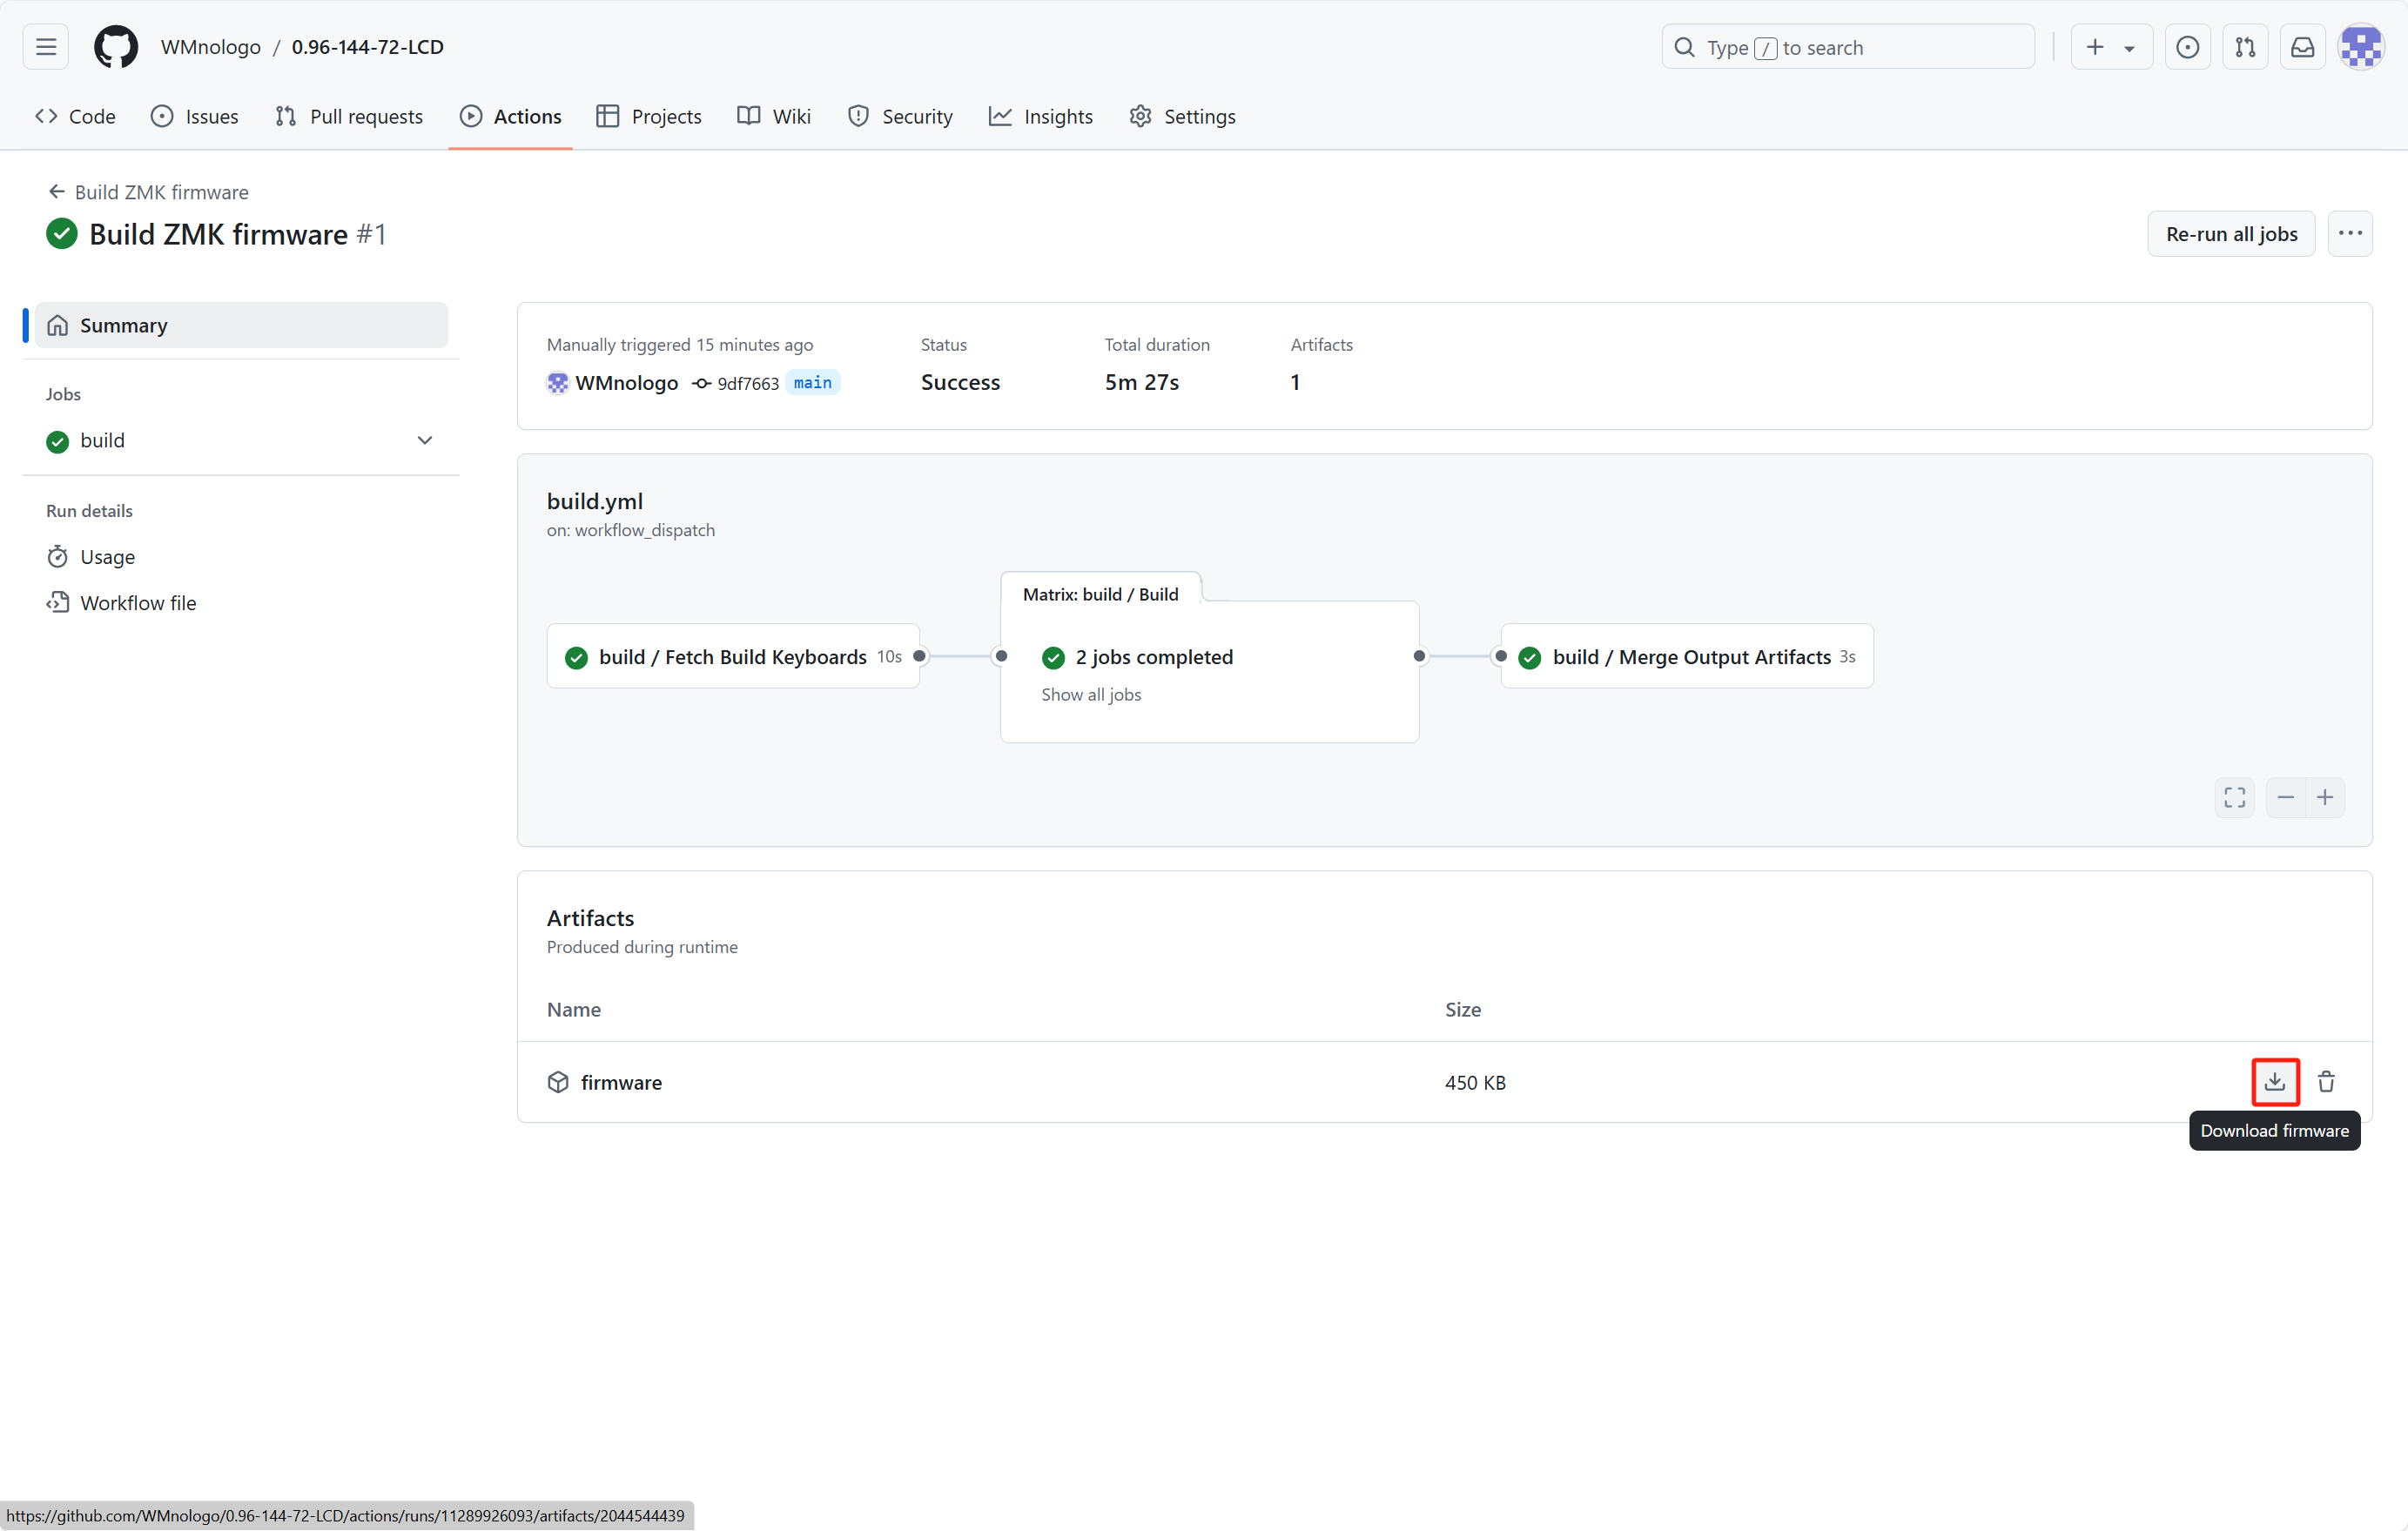
Task: Toggle fullscreen for workflow graph
Action: (x=2235, y=797)
